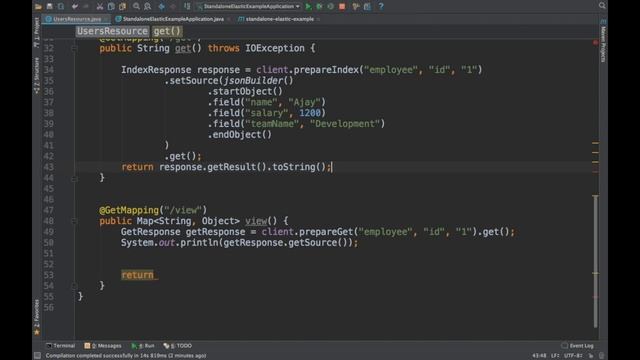Open the Messages tool window
640x360 pixels.
[103, 346]
